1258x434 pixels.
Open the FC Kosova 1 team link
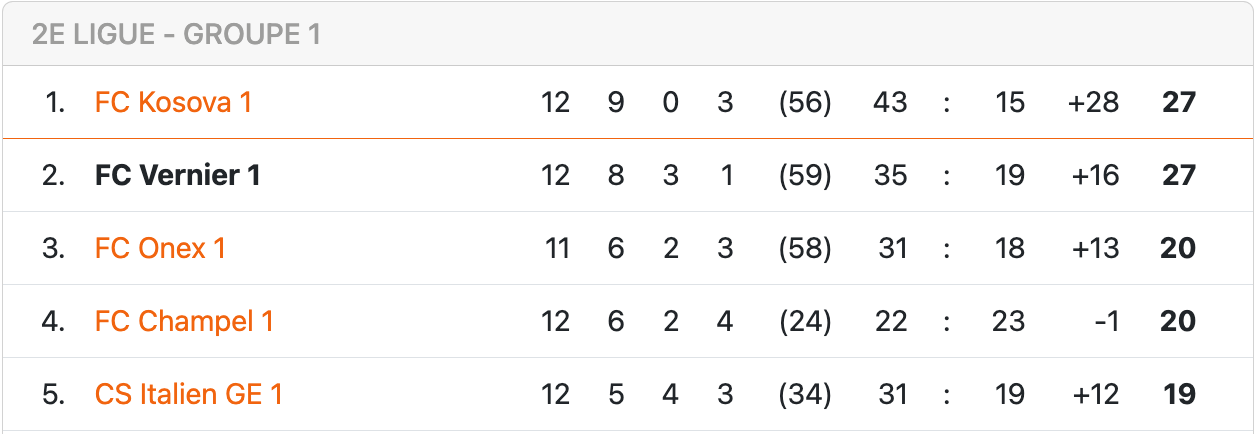point(173,102)
